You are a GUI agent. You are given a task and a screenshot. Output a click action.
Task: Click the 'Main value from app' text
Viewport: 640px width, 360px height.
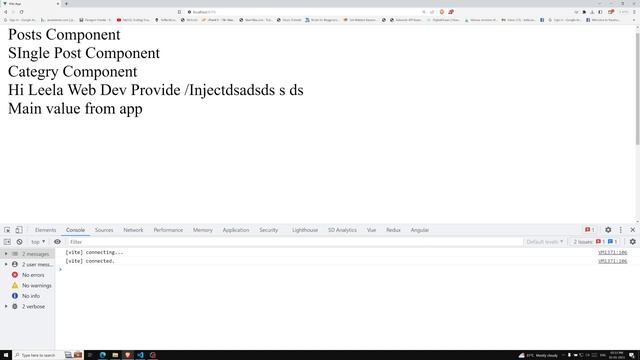pyautogui.click(x=76, y=109)
